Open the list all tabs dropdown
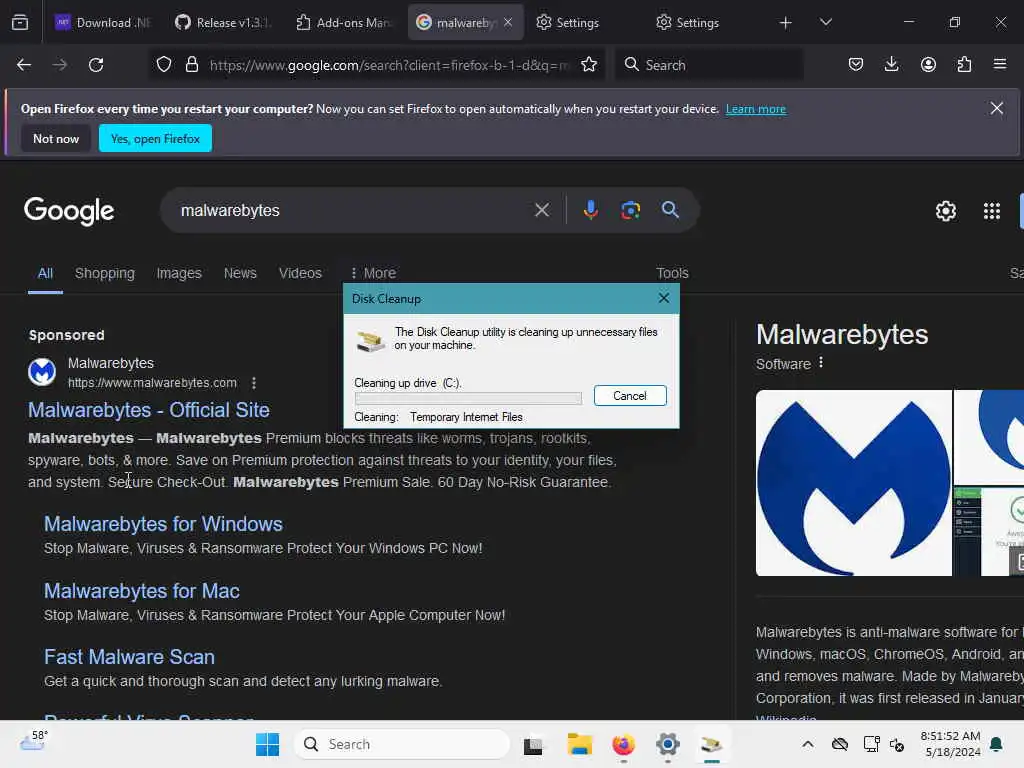Viewport: 1024px width, 768px height. pos(825,22)
